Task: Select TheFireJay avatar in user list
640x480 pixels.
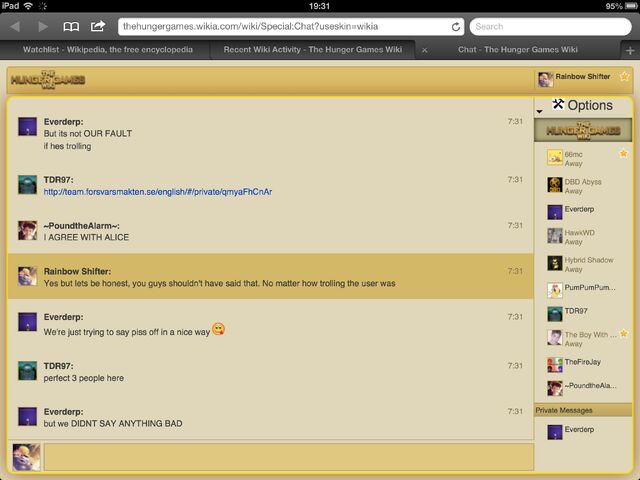Action: click(x=555, y=365)
